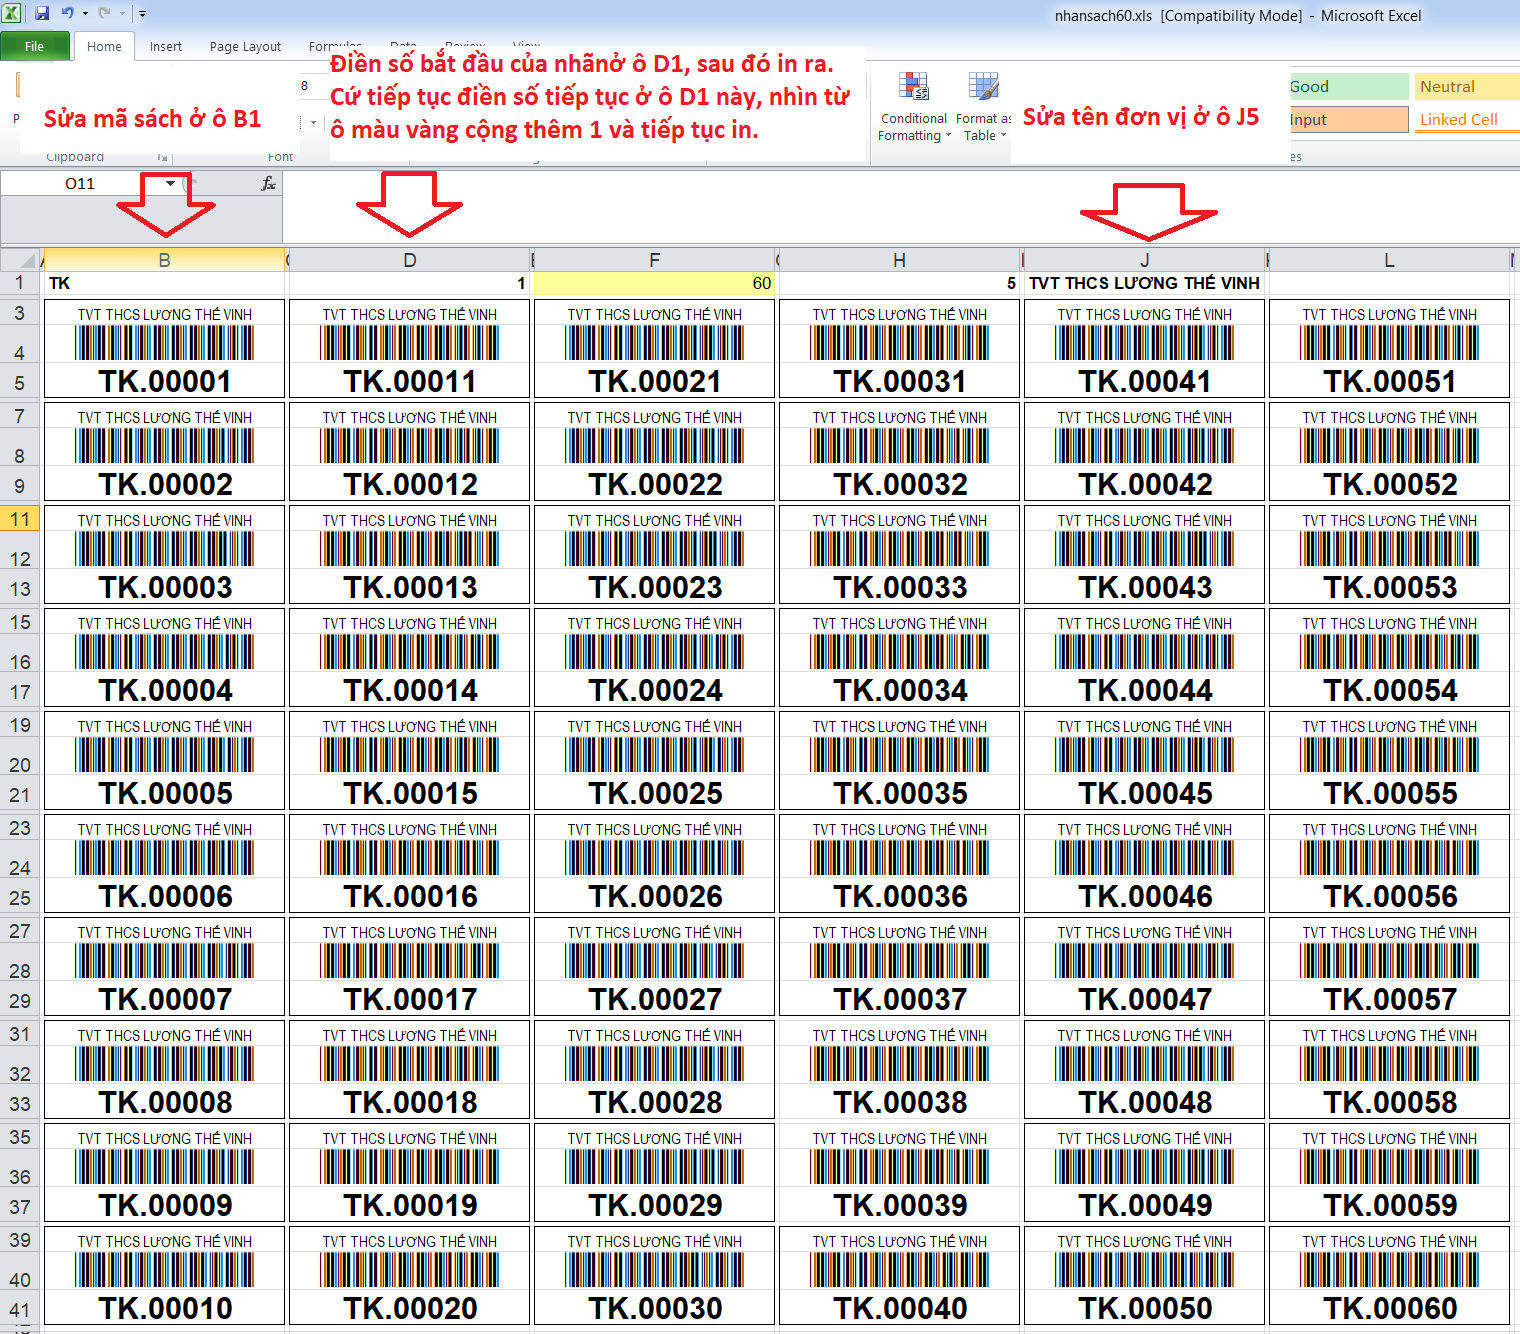
Task: Click label code TK.00041
Action: click(x=1145, y=381)
